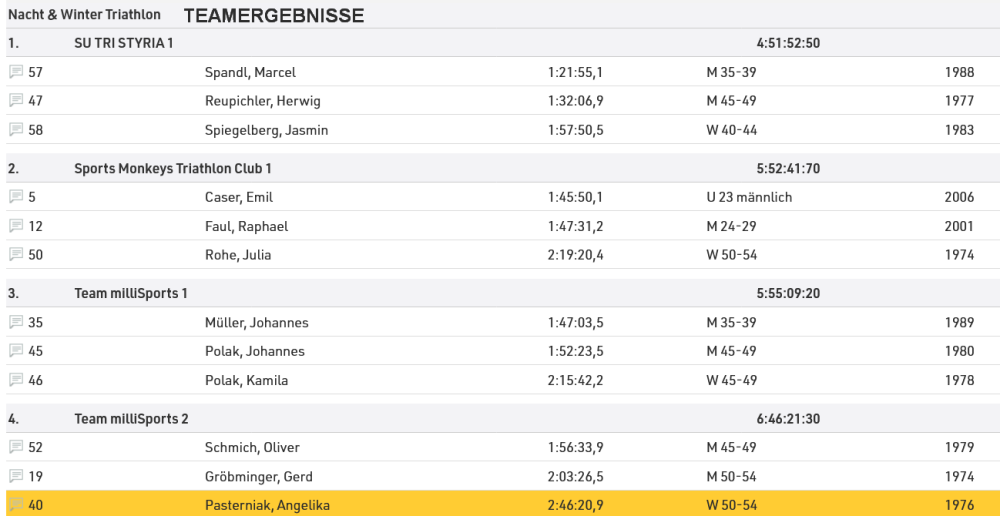Click comment icon next to bib 5
This screenshot has height=516, width=1000.
[x=16, y=197]
